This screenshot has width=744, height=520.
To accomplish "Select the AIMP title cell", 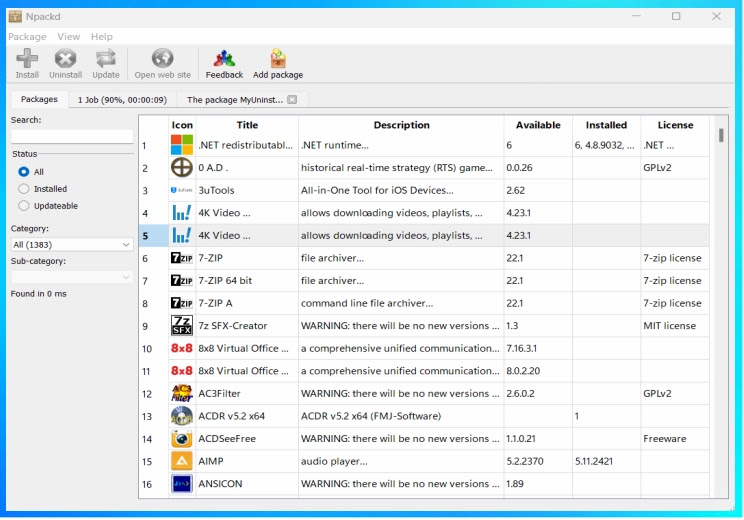I will pyautogui.click(x=247, y=461).
